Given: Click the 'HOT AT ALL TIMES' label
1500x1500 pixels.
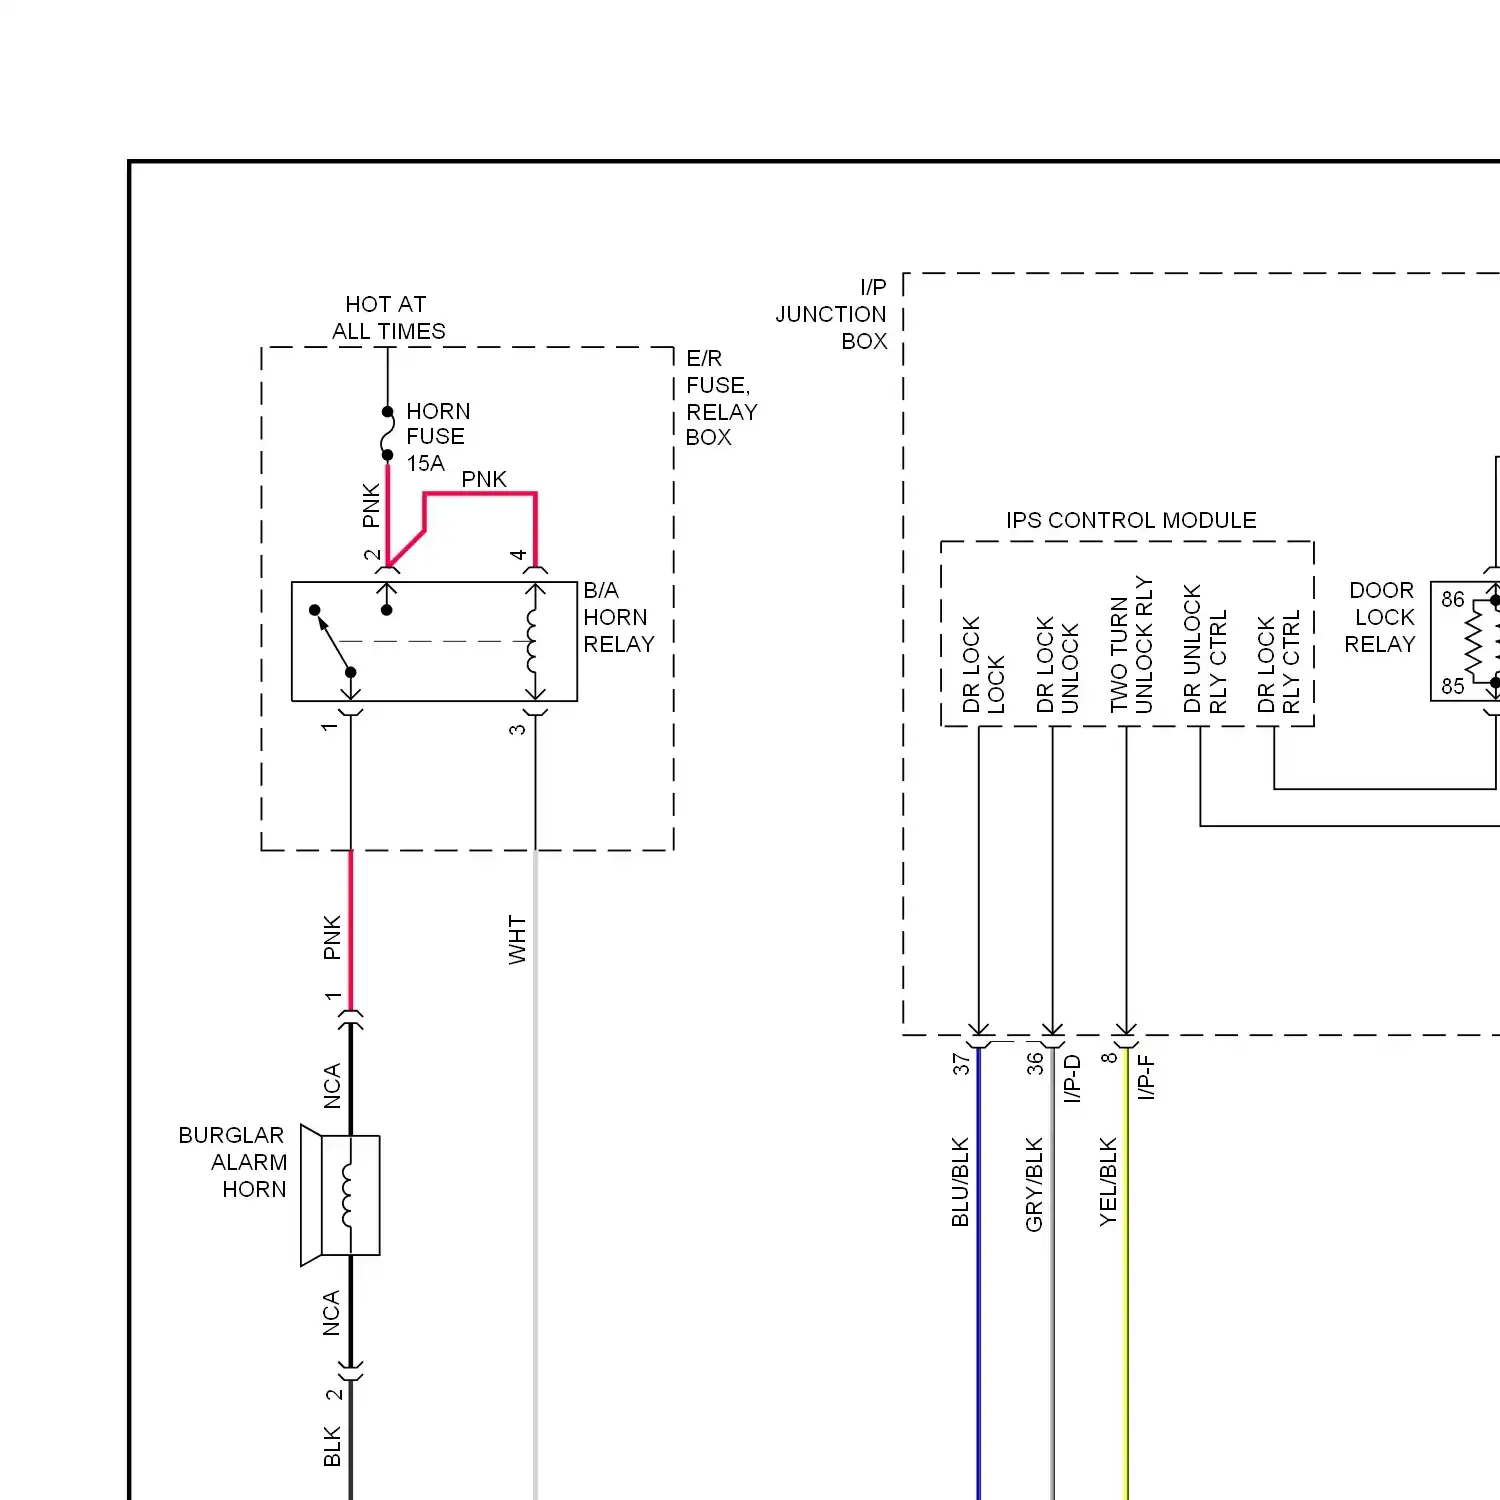Looking at the screenshot, I should tap(388, 318).
